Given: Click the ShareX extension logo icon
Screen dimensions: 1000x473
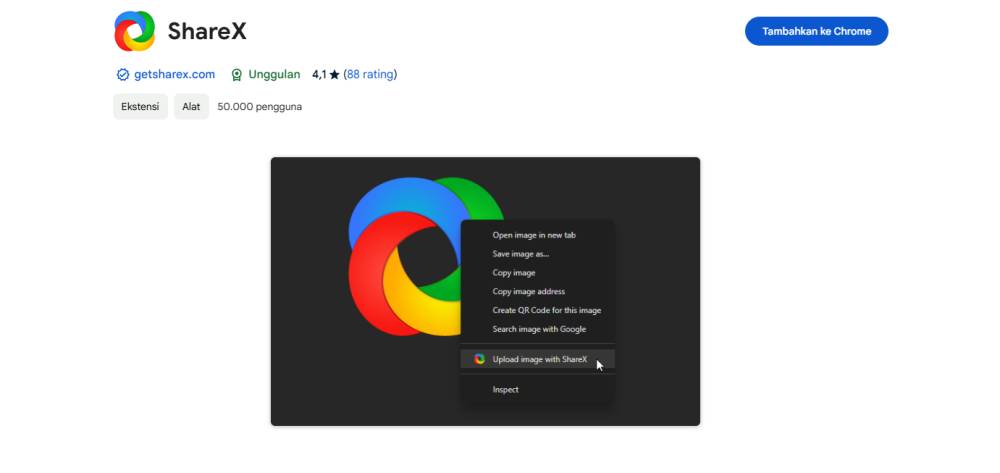Looking at the screenshot, I should tap(135, 31).
